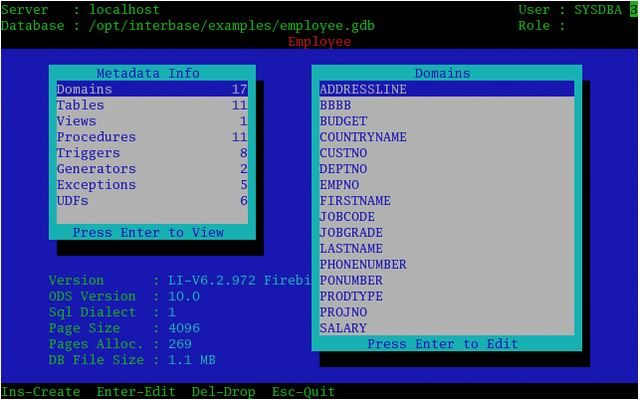640x400 pixels.
Task: Click DB File Size value 1.1 MB
Action: [x=192, y=360]
